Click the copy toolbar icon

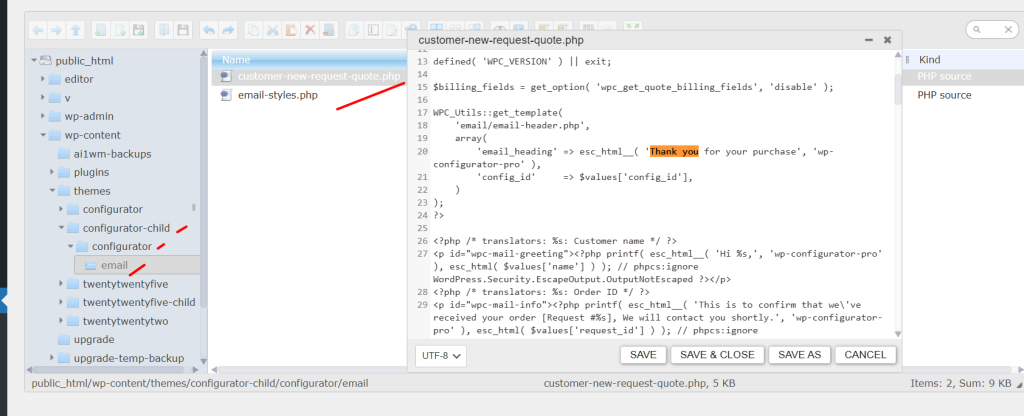pos(253,29)
